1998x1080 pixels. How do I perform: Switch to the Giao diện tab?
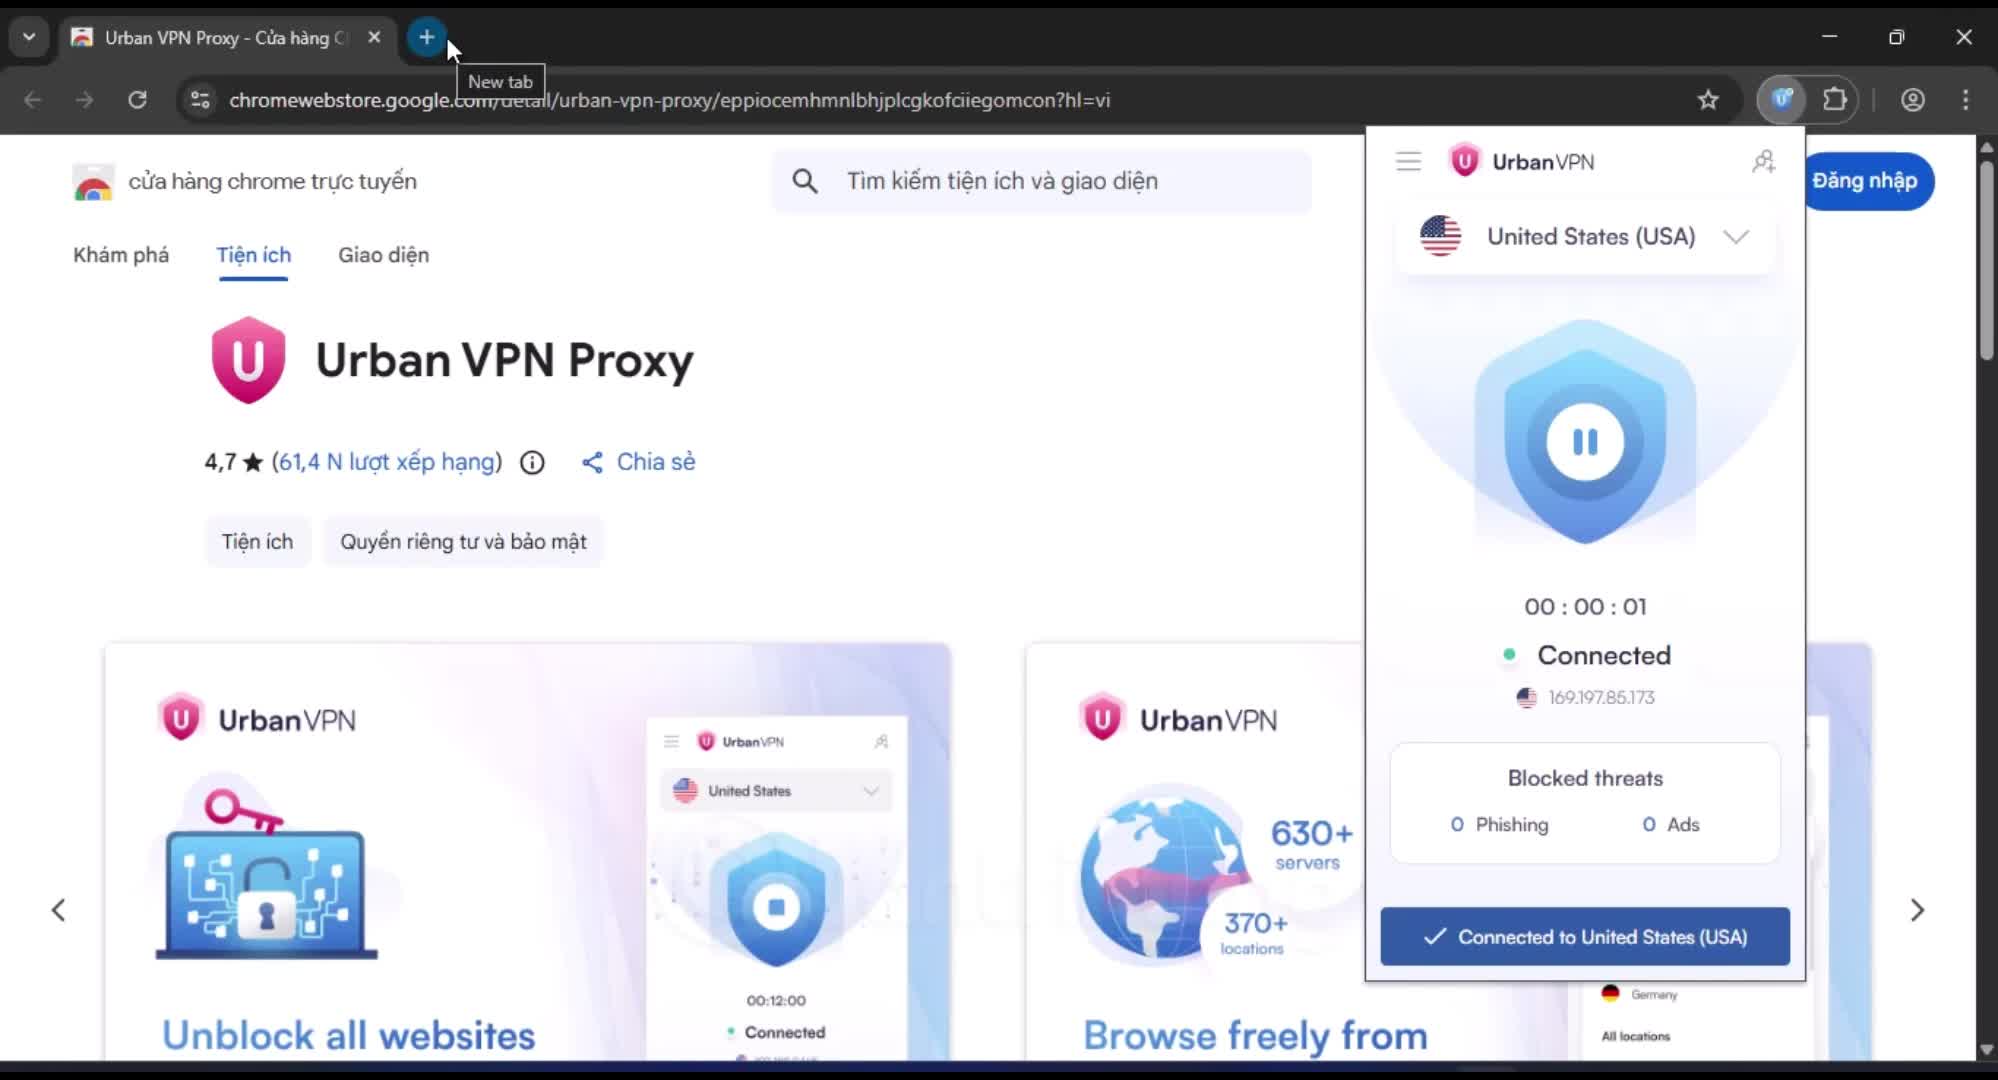pyautogui.click(x=383, y=255)
